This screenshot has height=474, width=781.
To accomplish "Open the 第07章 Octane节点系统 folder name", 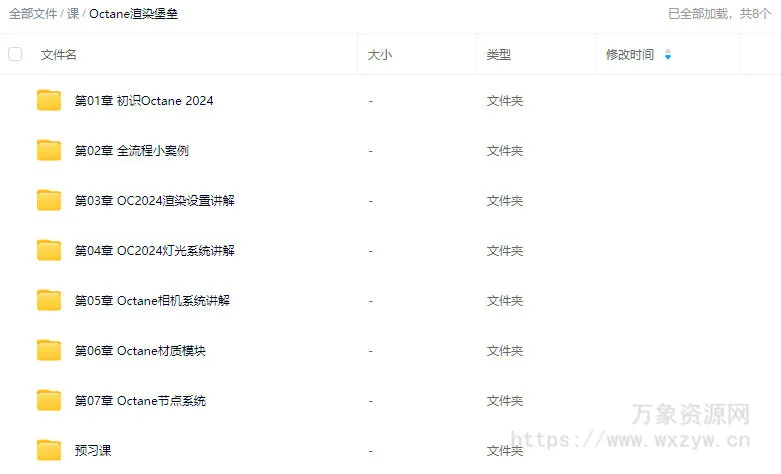I will [140, 401].
